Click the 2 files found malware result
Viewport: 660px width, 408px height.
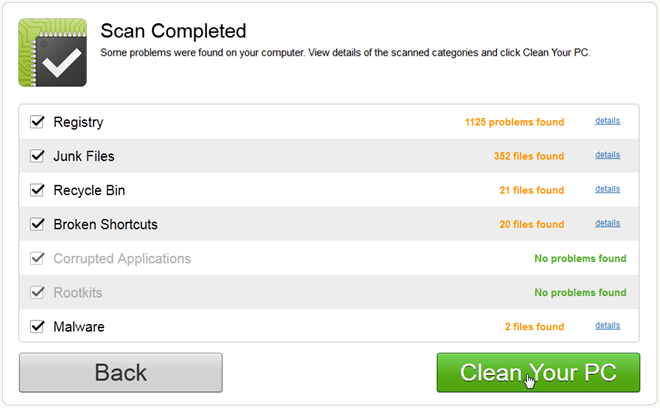[534, 326]
